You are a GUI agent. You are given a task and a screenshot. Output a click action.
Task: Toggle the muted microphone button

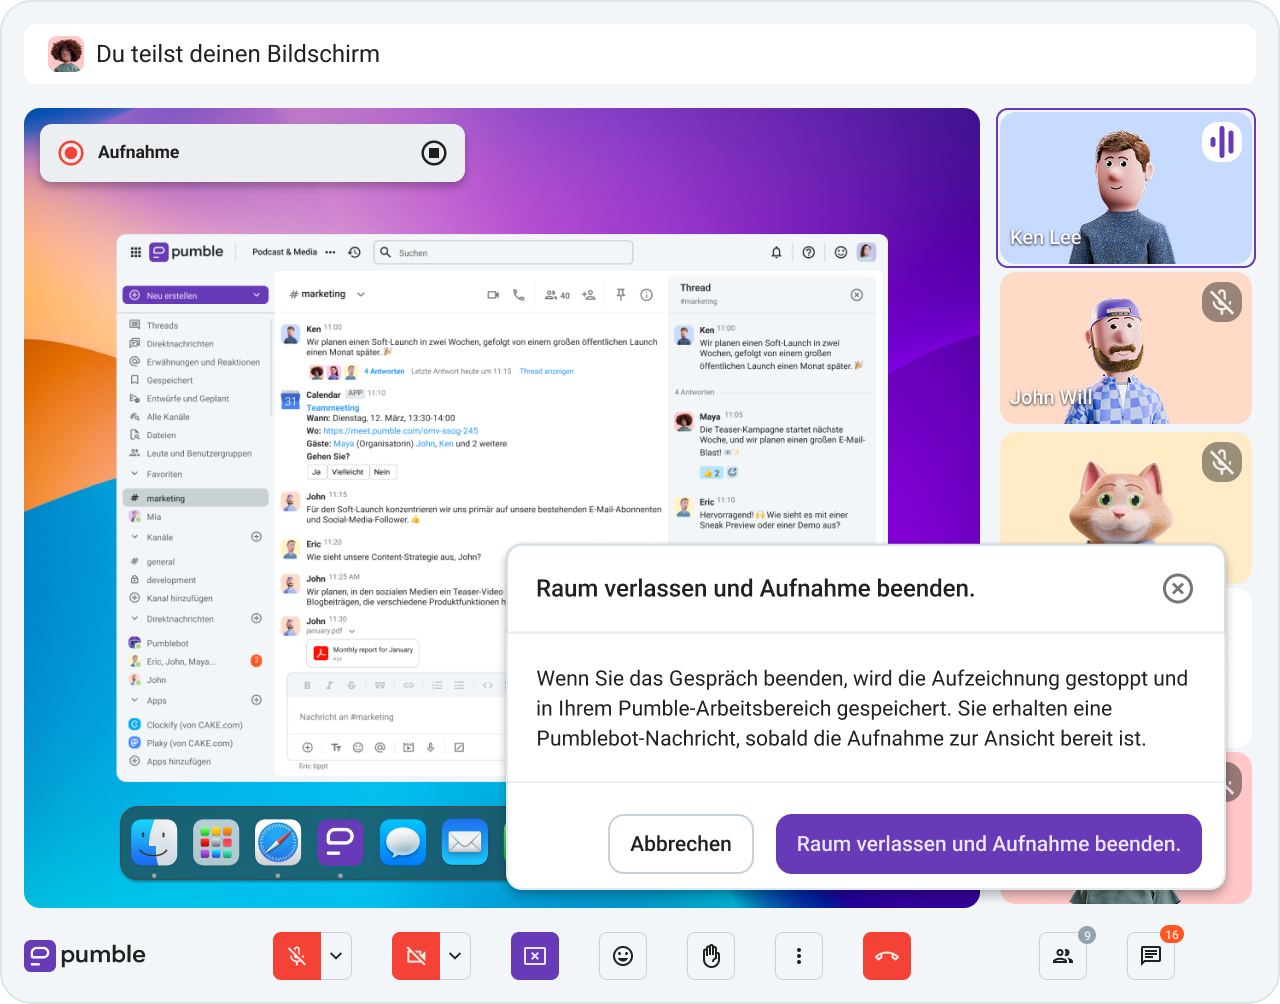297,956
